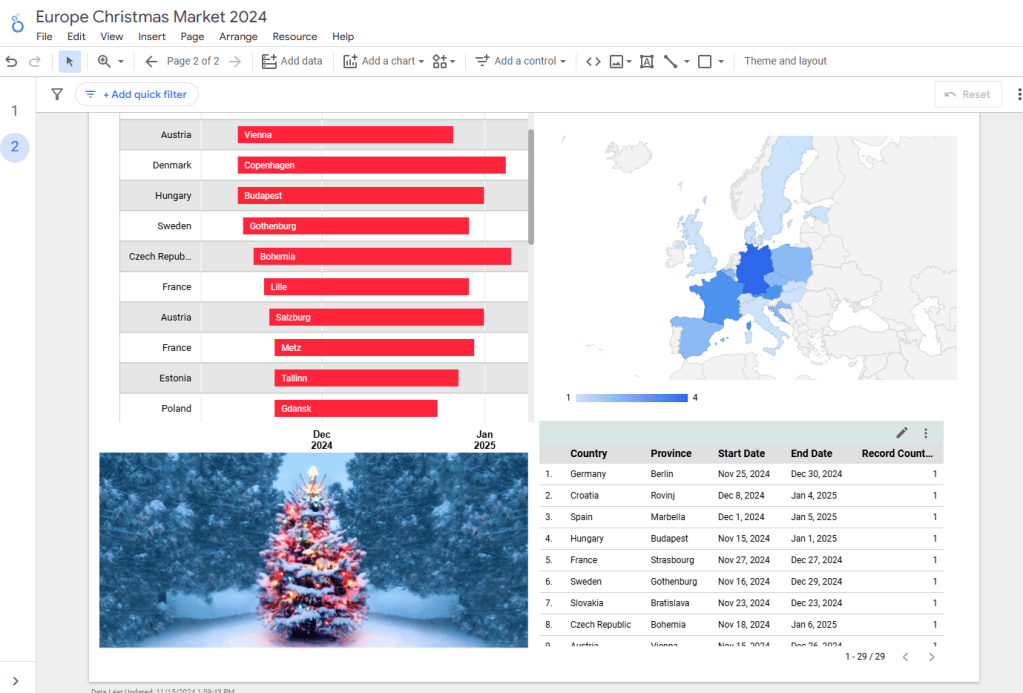The height and width of the screenshot is (693, 1023).
Task: Open Theme and layout panel
Action: click(x=785, y=61)
